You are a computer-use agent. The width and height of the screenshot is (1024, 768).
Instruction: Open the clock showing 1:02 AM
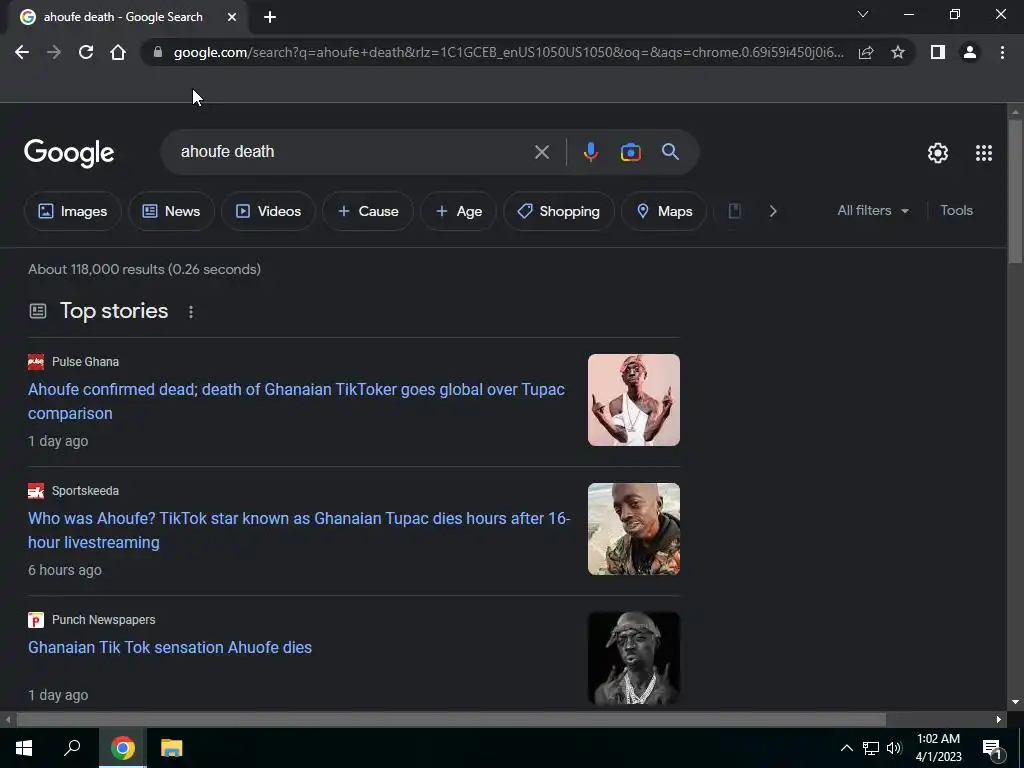click(x=938, y=748)
